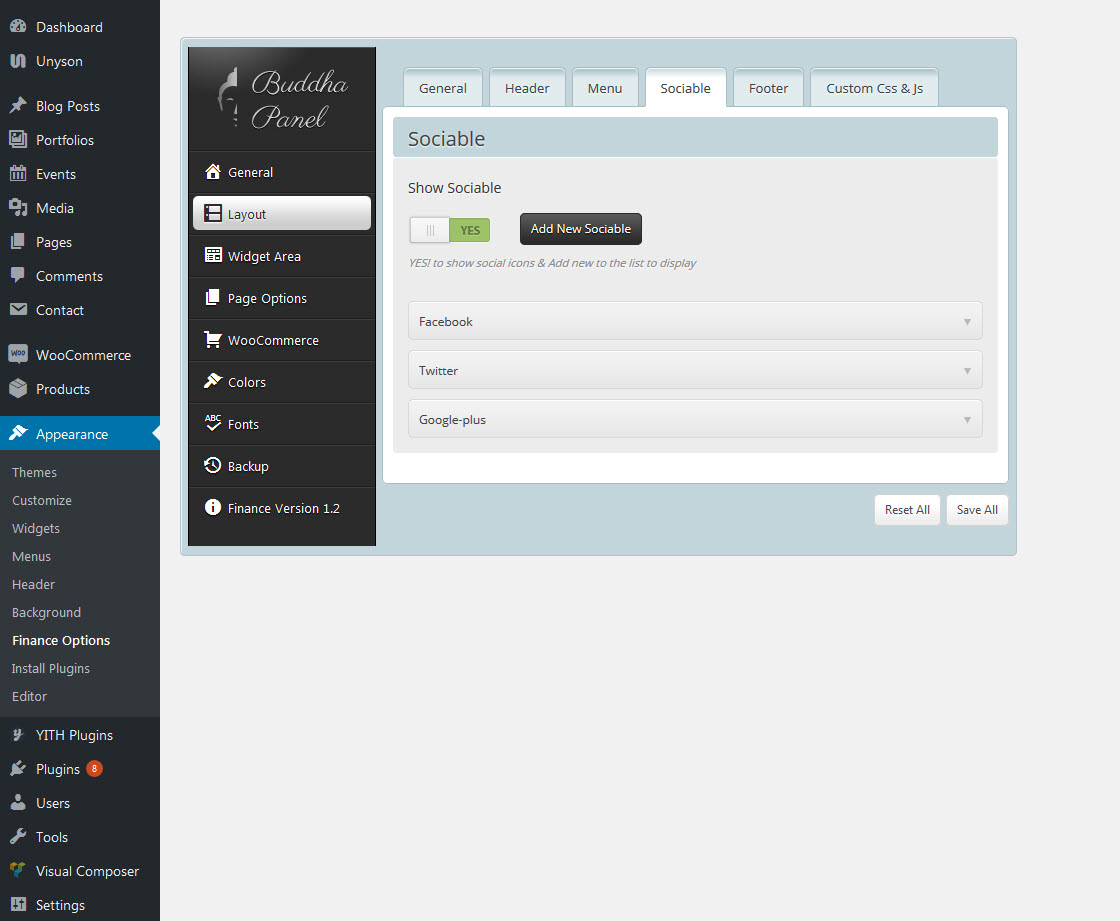Toggle the Show Sociable YES switch
Viewport: 1120px width, 921px height.
click(x=449, y=230)
